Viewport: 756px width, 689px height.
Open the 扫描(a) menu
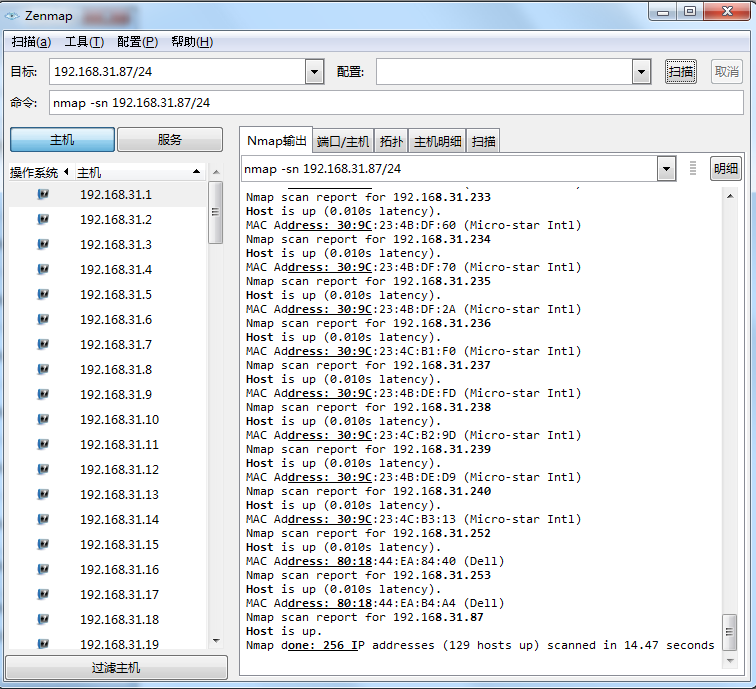click(31, 42)
